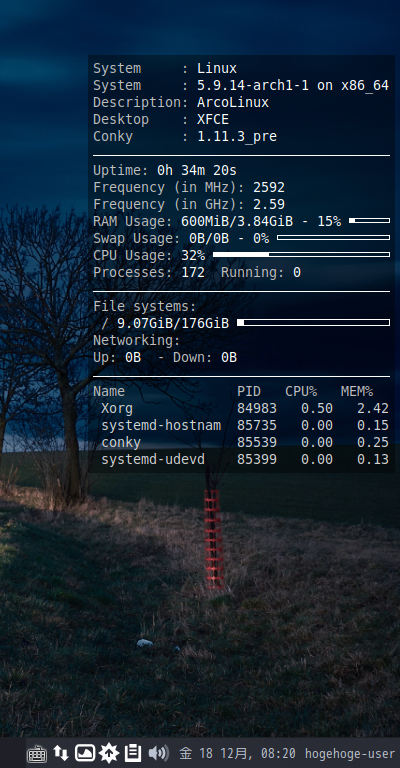Click the speaker volume icon

[x=158, y=753]
